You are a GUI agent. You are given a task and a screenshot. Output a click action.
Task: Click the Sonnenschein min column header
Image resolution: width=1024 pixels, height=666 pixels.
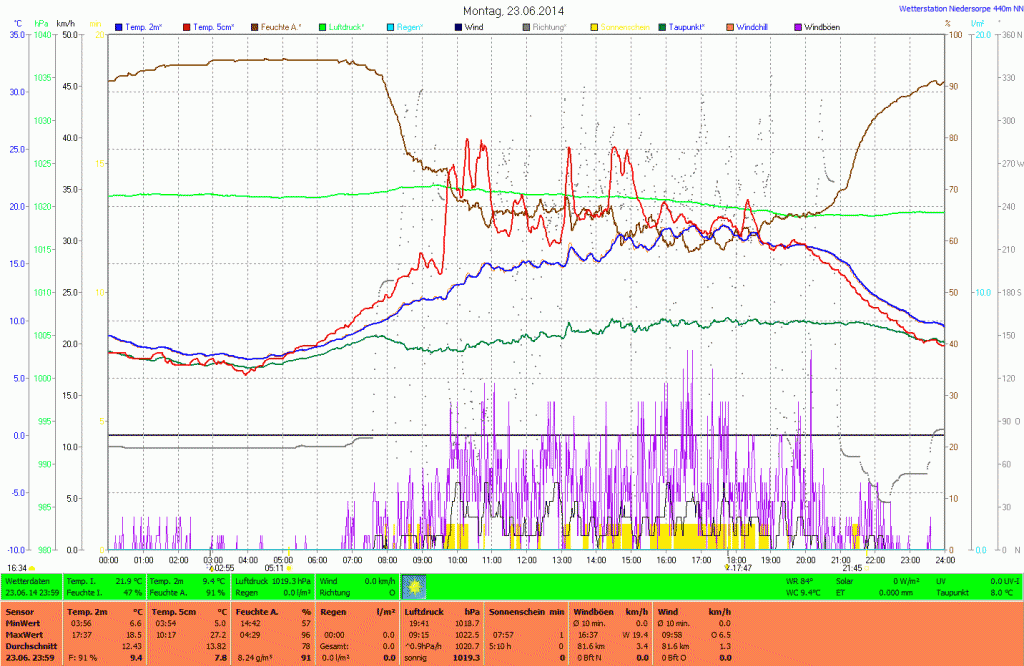(x=527, y=611)
